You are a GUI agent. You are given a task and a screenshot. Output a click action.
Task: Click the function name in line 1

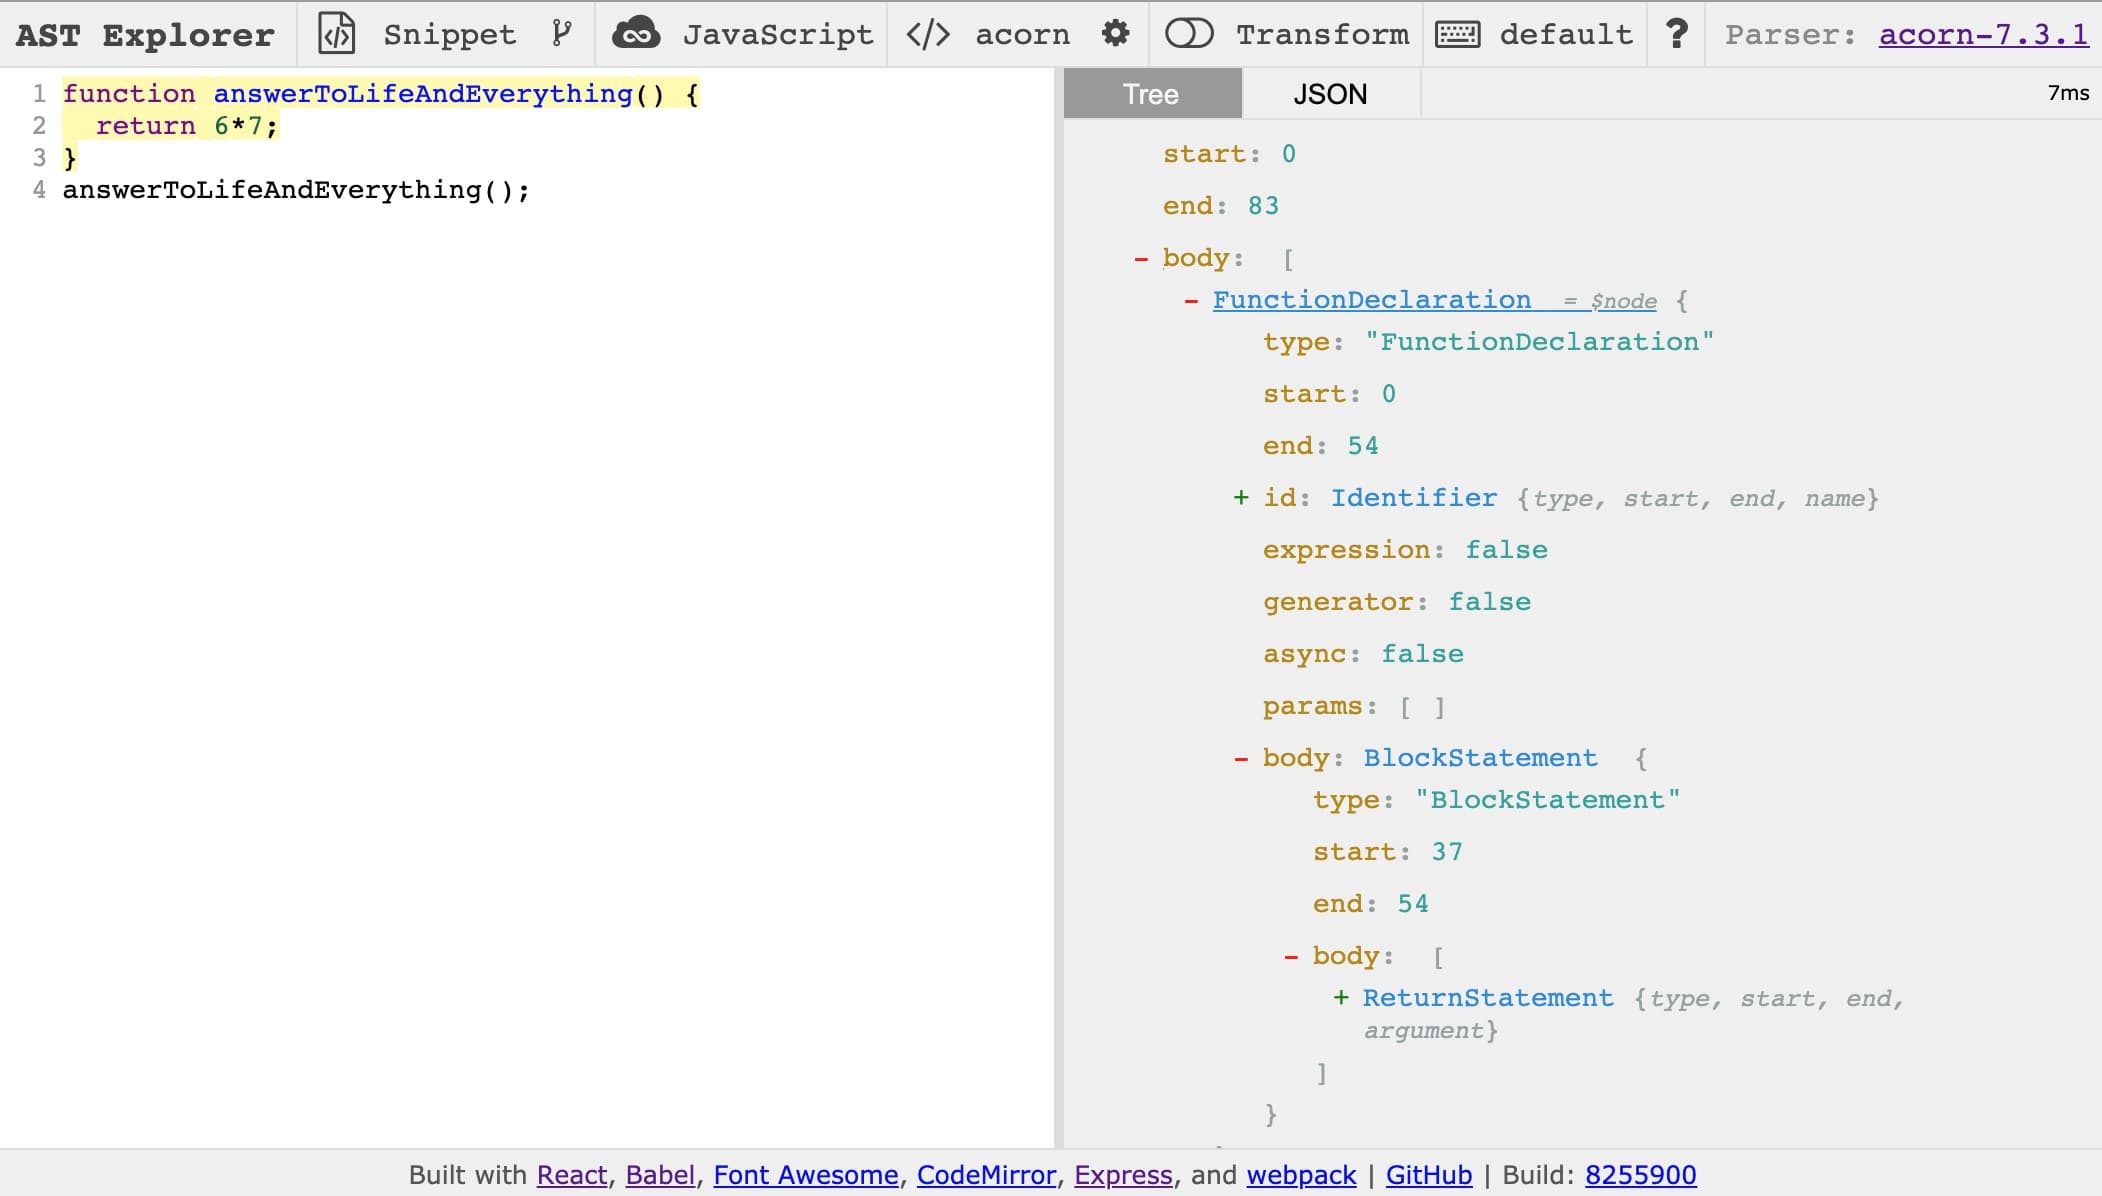(423, 94)
